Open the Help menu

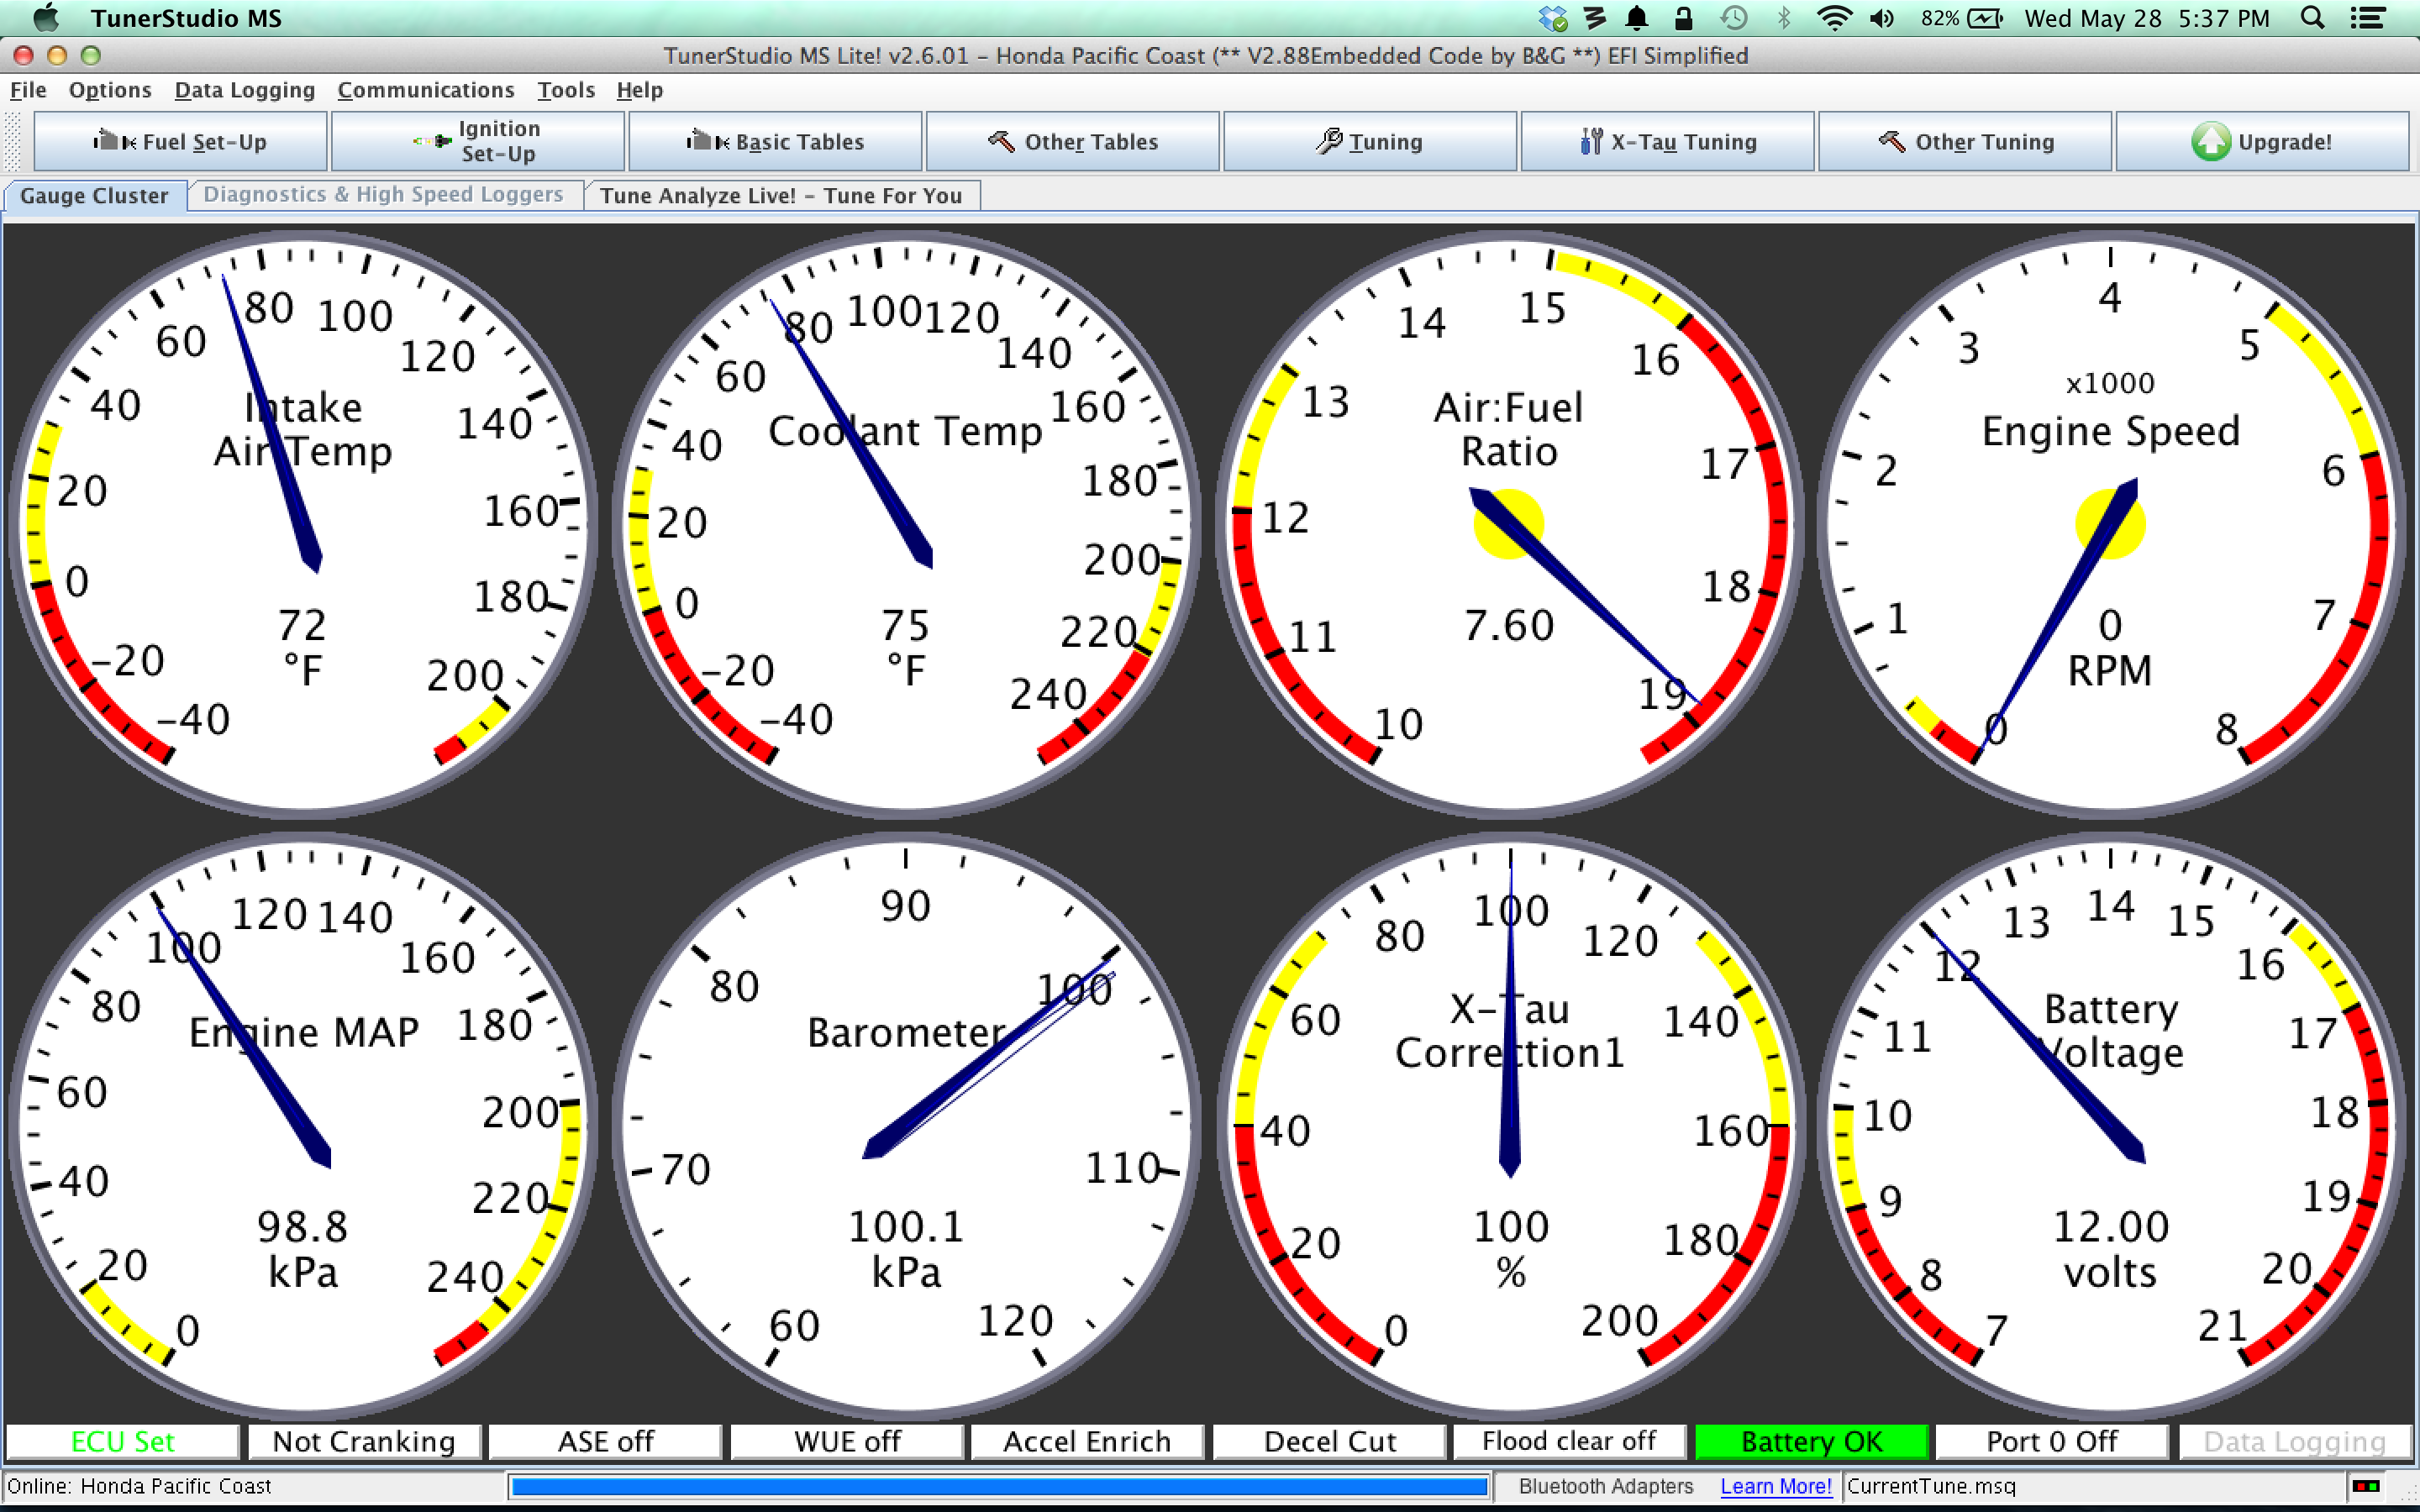[639, 90]
